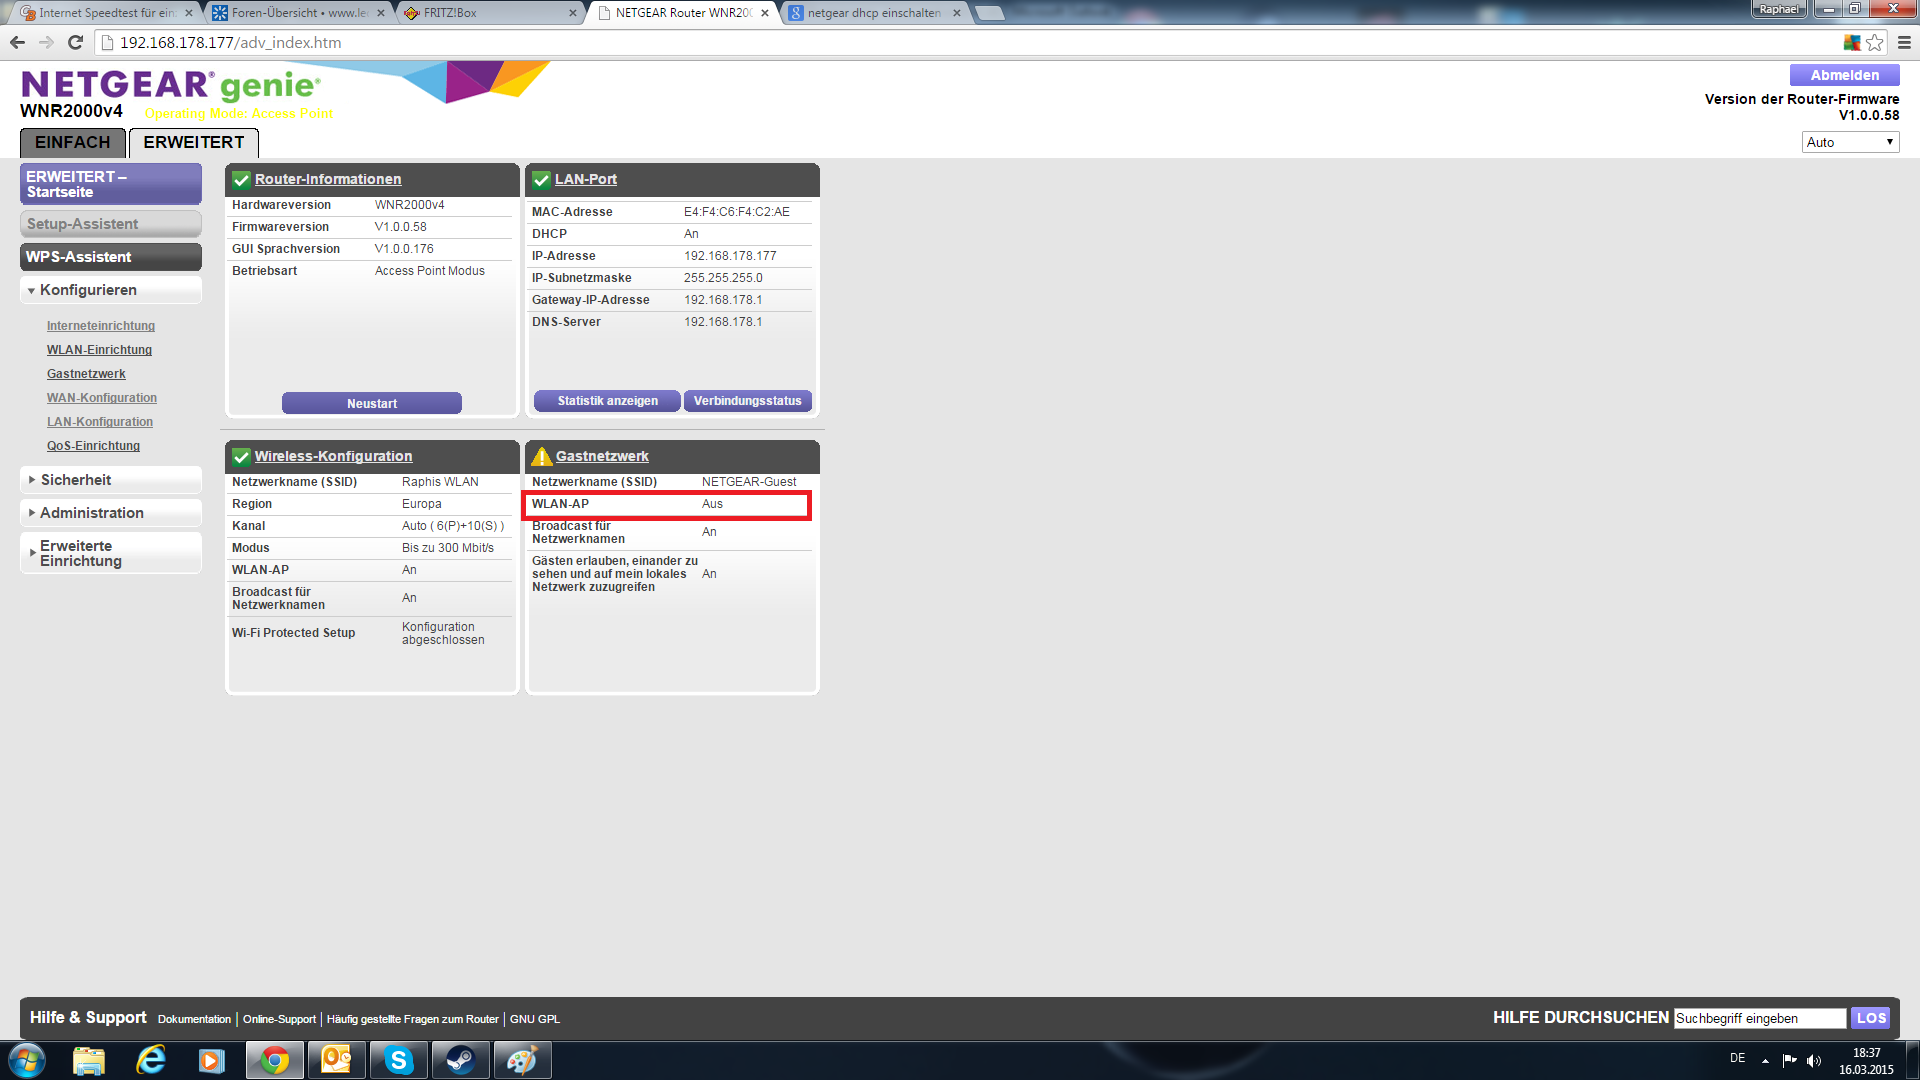Click the Suchbegriff eingeben search field
Image resolution: width=1920 pixels, height=1080 pixels.
pos(1759,1018)
